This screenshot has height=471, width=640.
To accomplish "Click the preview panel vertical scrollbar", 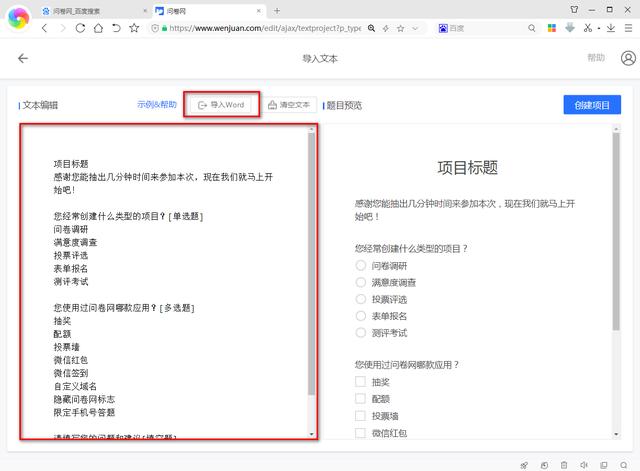I will coord(616,231).
